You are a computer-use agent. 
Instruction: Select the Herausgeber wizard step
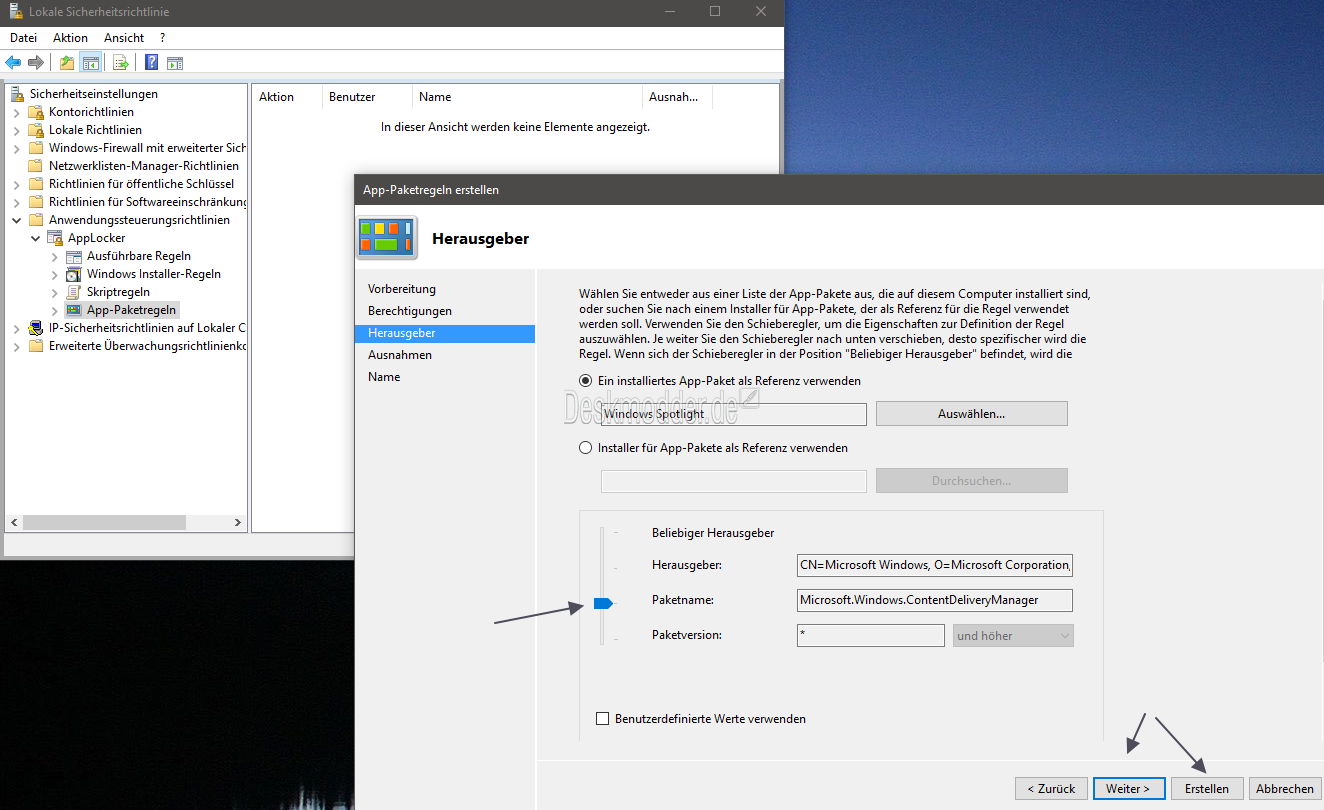click(445, 333)
